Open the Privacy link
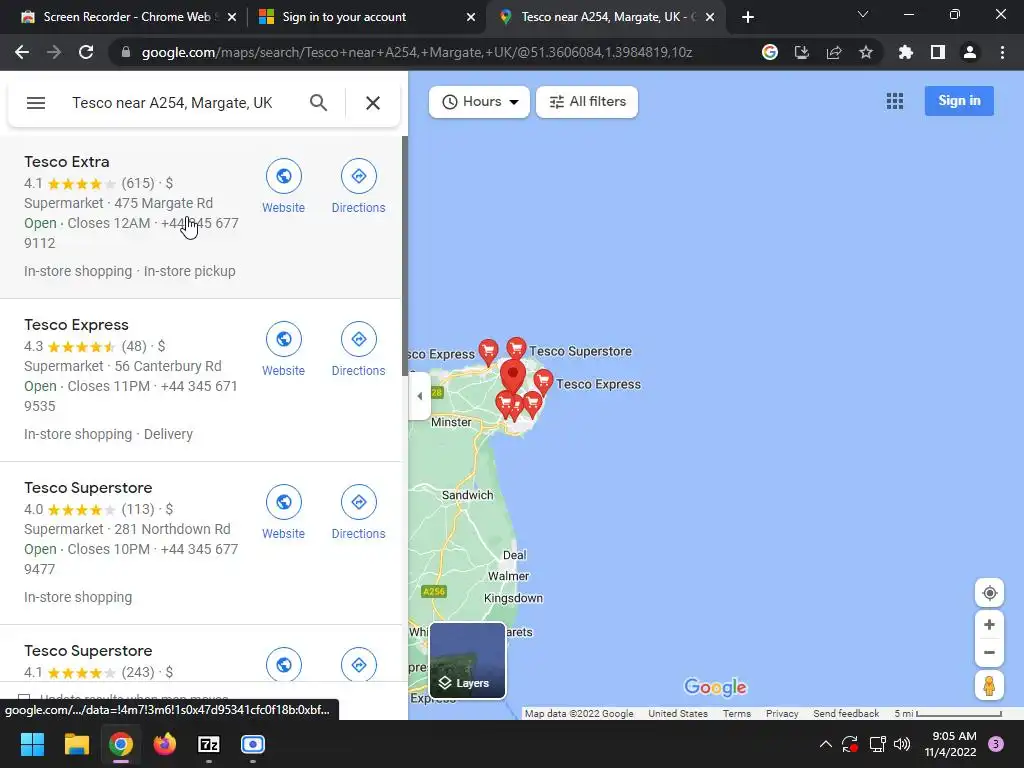1024x768 pixels. tap(782, 713)
